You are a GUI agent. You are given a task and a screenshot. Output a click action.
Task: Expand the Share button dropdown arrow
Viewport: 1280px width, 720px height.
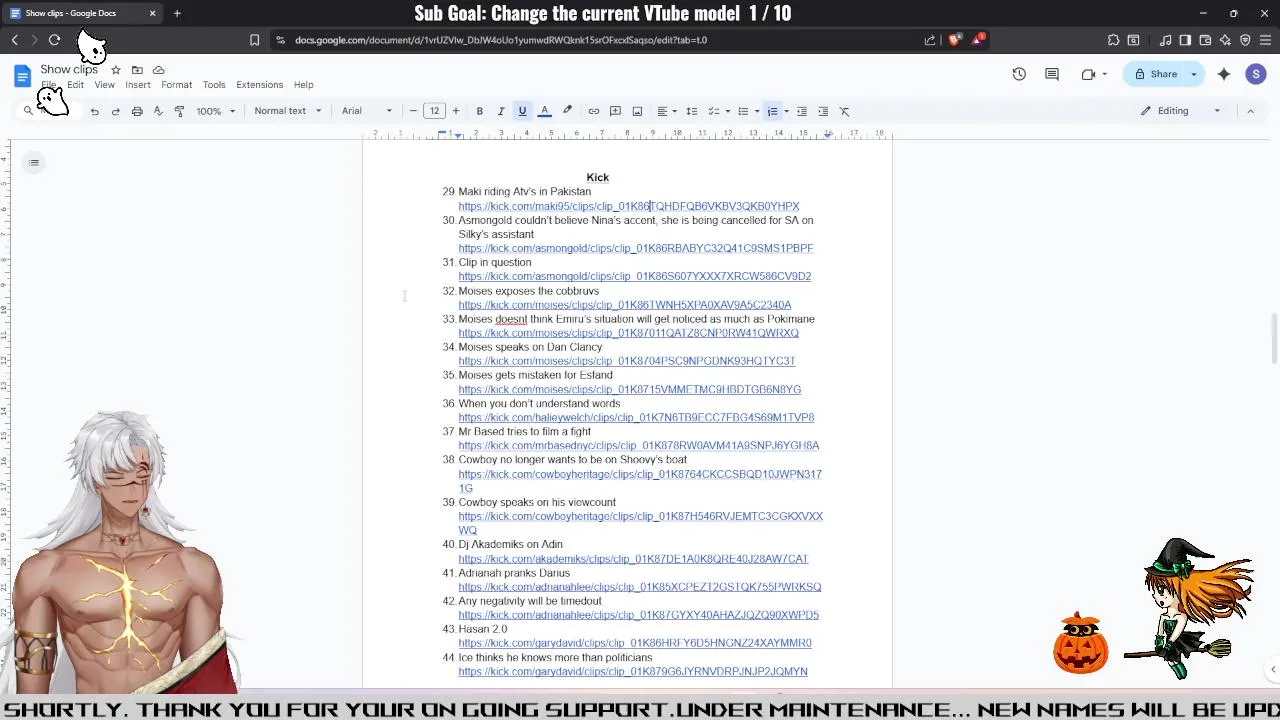(1193, 74)
